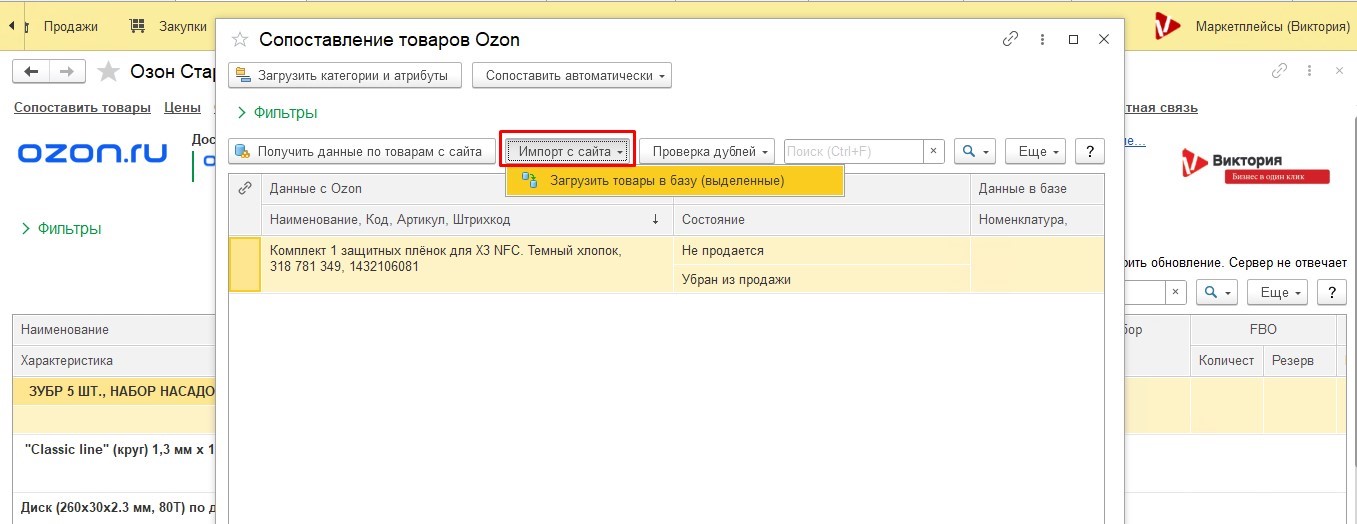Click the Количест column header
The height and width of the screenshot is (524, 1357).
(1226, 360)
